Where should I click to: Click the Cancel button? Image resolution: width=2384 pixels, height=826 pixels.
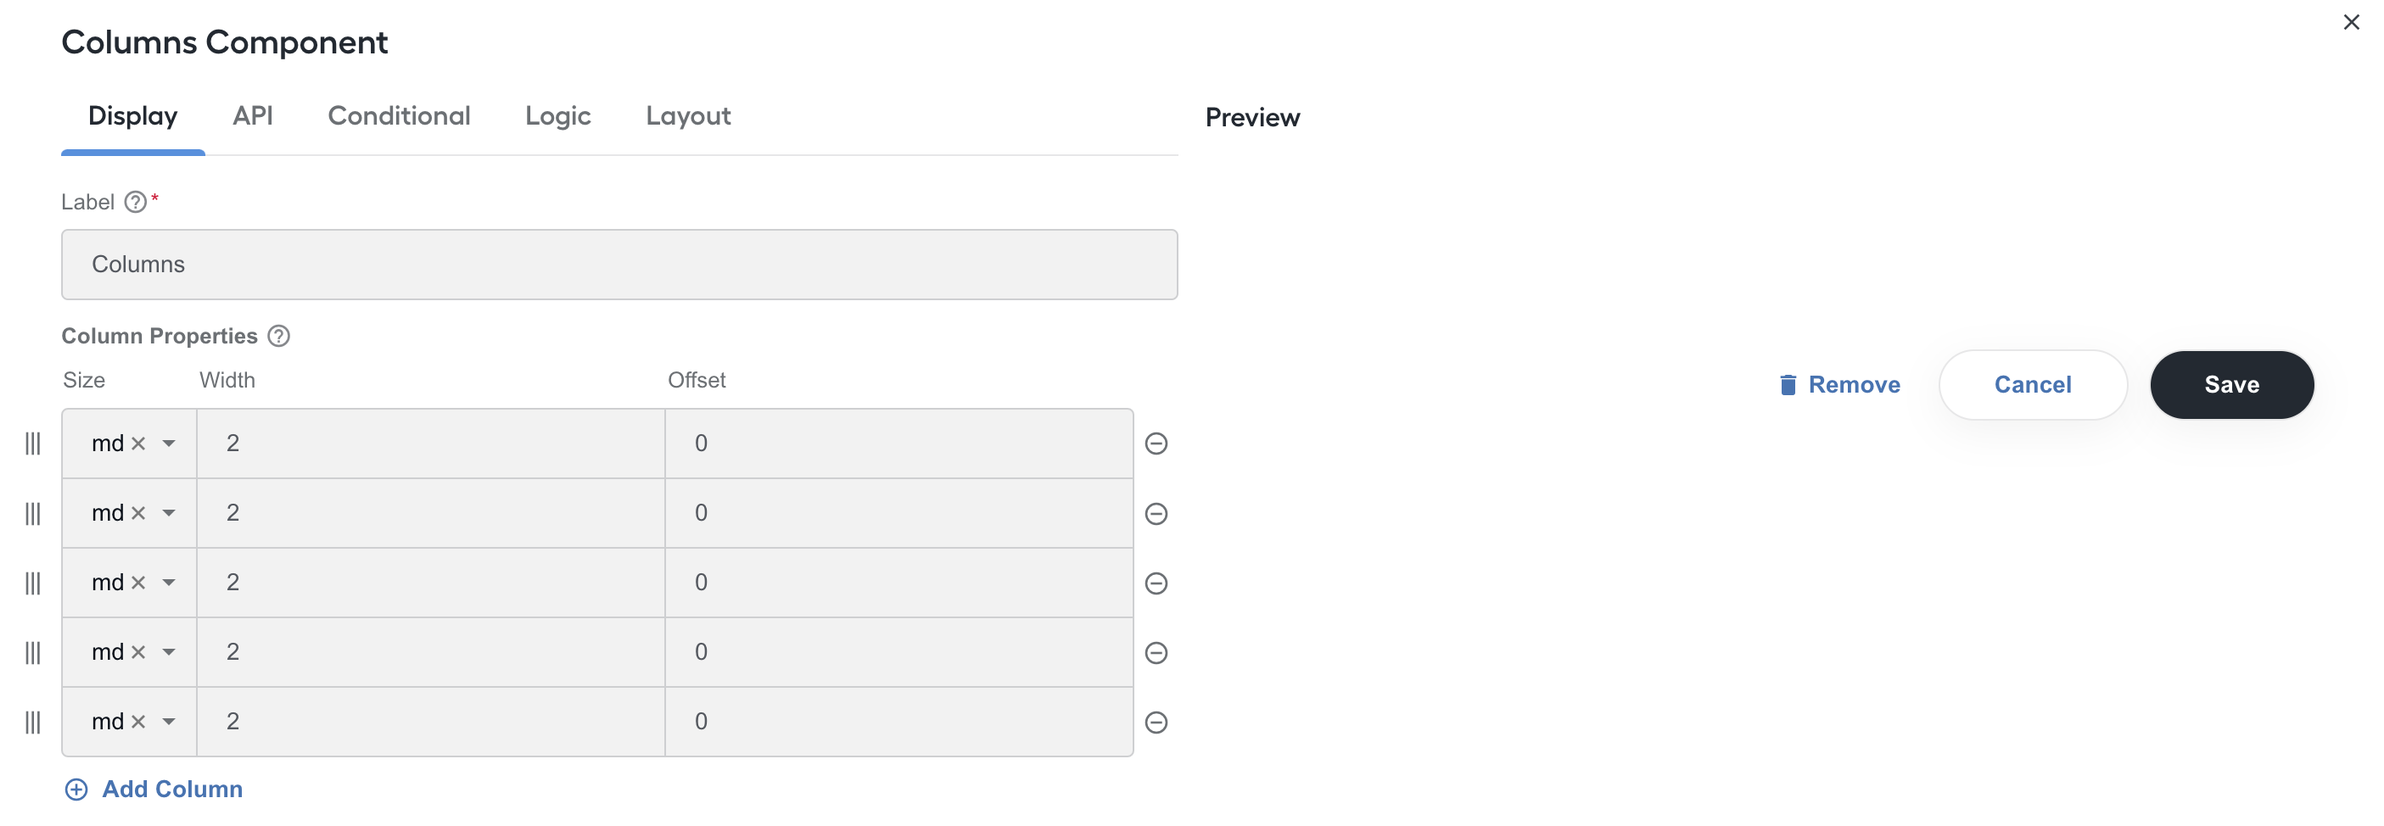click(2033, 385)
